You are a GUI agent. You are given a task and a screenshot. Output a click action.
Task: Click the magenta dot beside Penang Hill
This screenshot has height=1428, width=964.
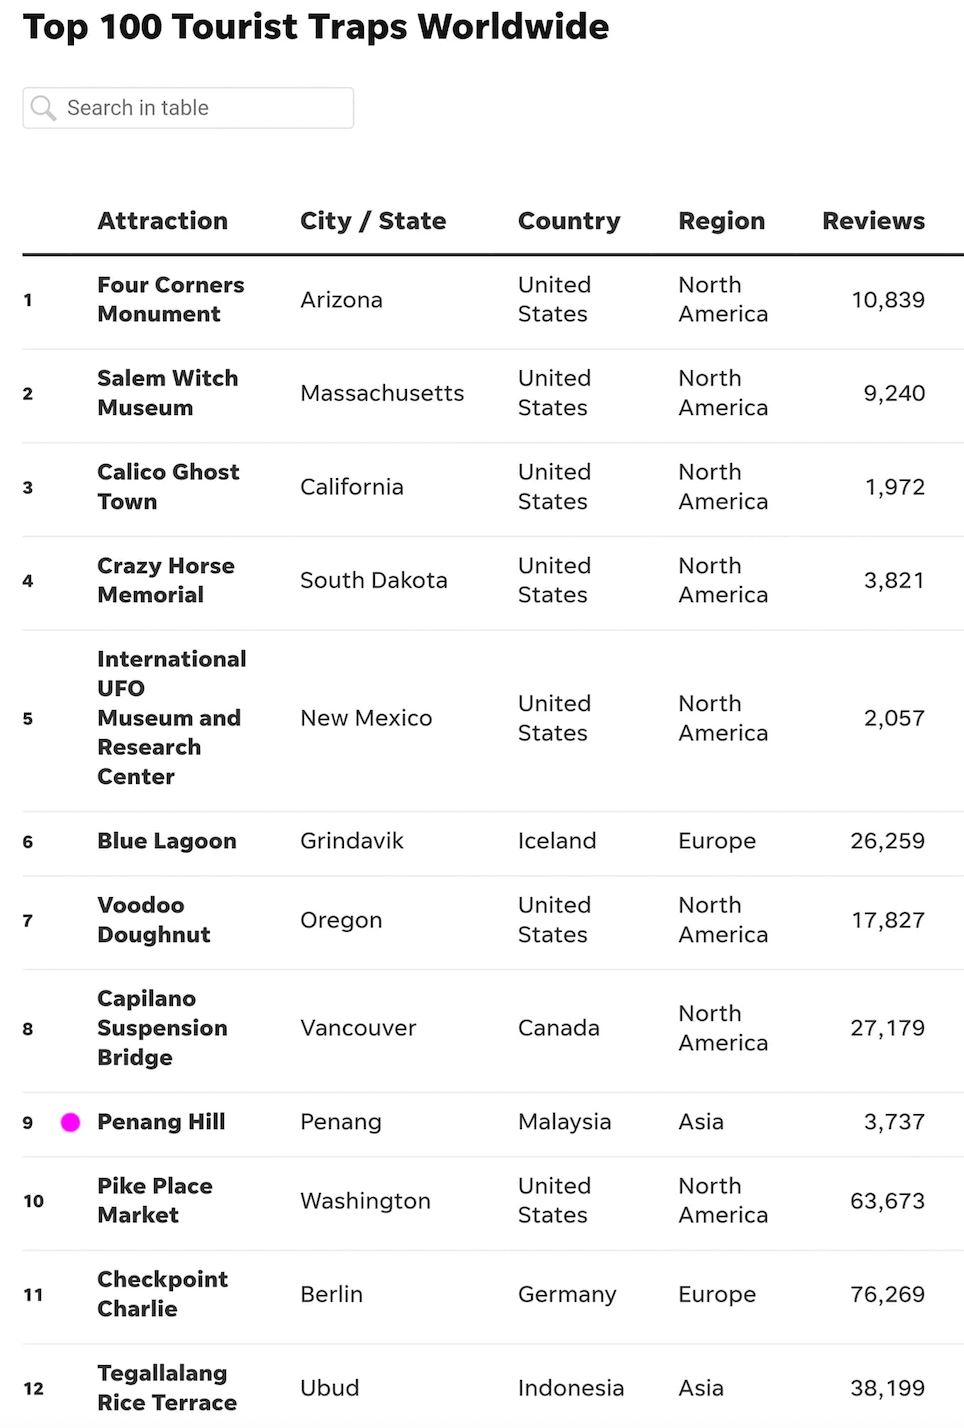click(x=70, y=1122)
